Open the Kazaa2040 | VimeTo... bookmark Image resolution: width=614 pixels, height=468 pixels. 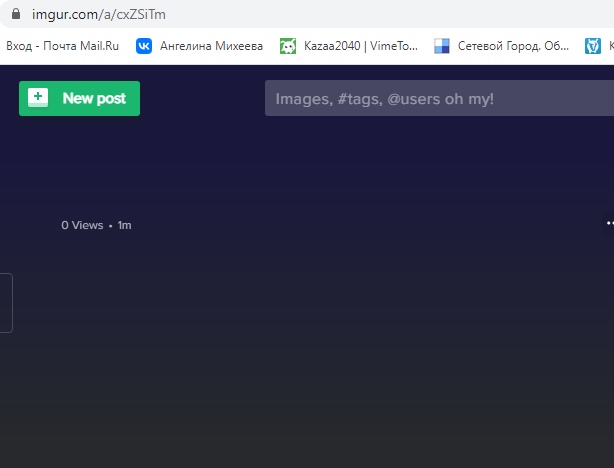tap(360, 45)
